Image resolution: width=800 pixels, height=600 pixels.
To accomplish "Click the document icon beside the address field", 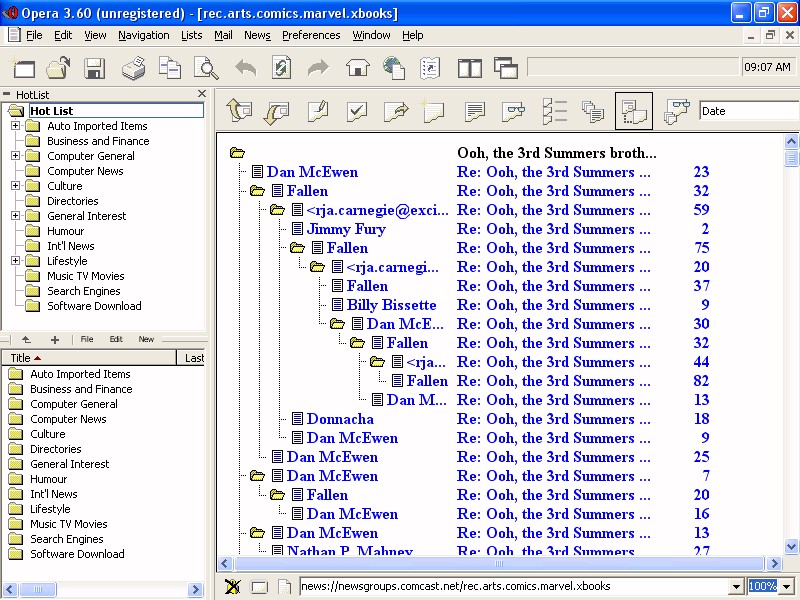I will coord(285,587).
